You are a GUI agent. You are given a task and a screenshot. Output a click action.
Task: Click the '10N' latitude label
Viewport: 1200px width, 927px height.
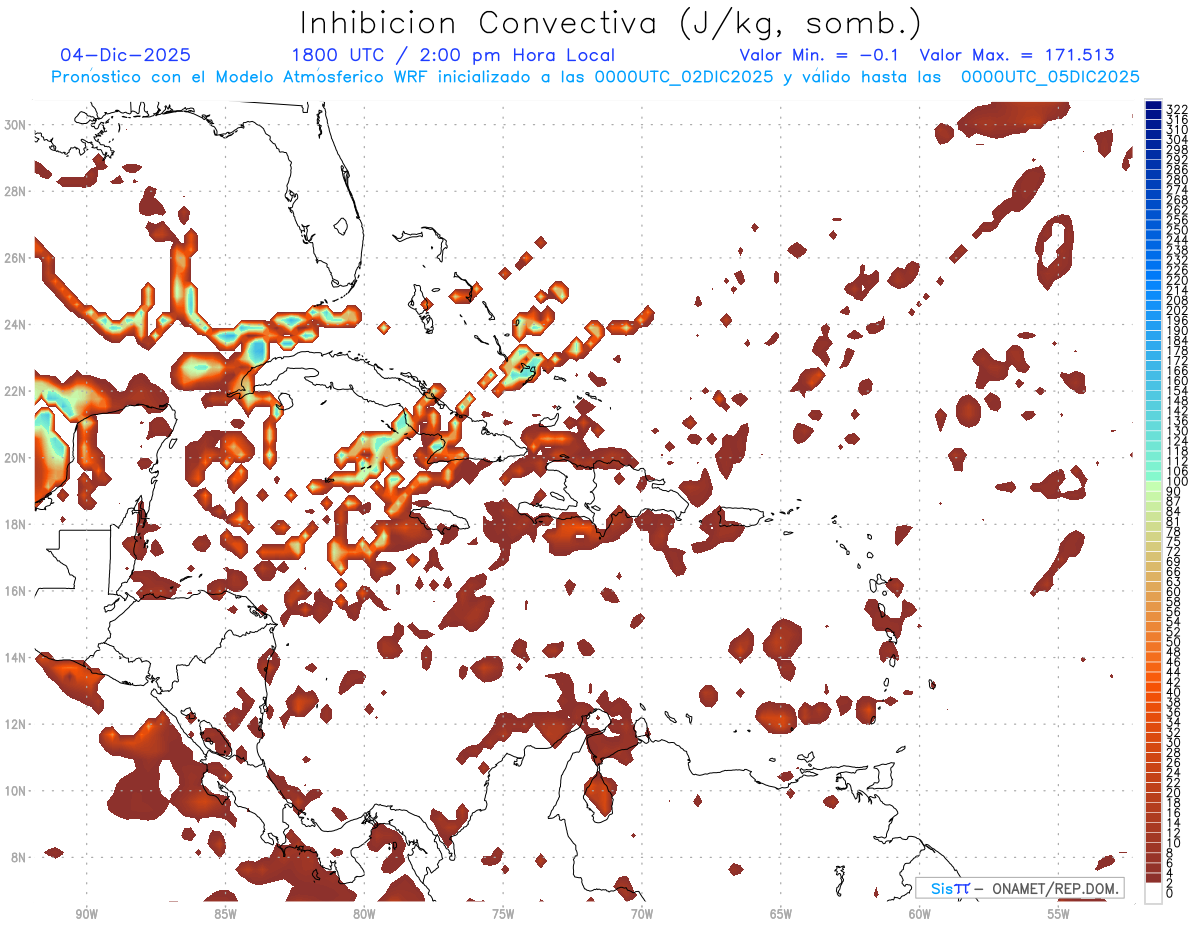click(x=16, y=790)
